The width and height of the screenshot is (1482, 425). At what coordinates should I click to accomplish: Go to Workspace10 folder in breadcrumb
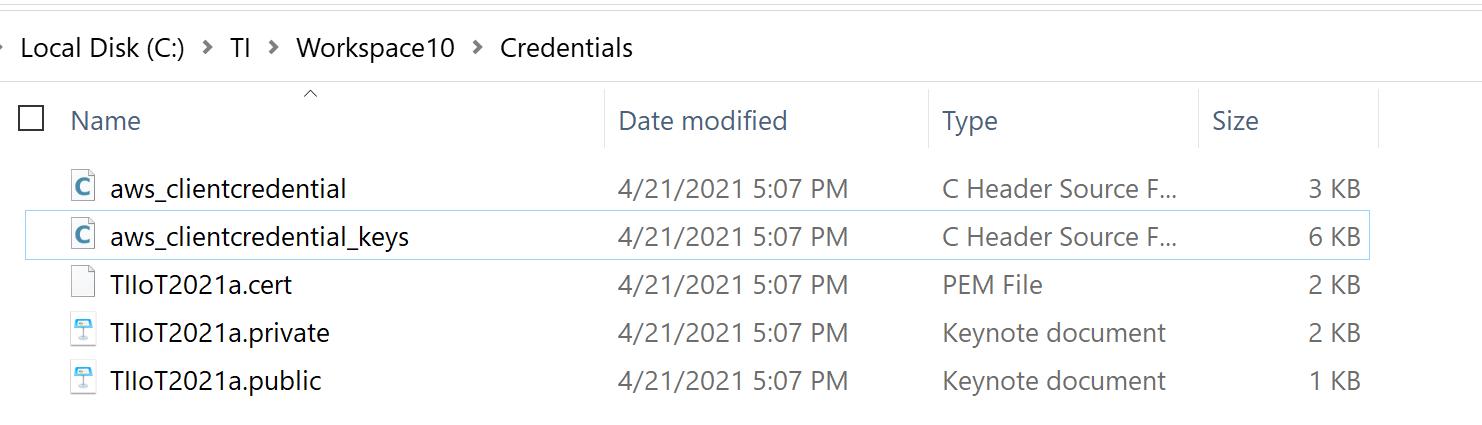coord(375,48)
